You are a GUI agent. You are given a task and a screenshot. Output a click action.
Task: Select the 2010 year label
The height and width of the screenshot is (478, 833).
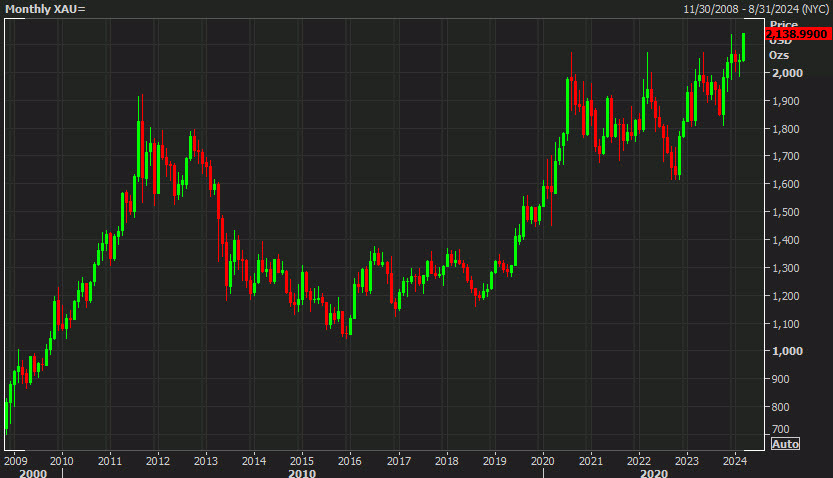(62, 461)
